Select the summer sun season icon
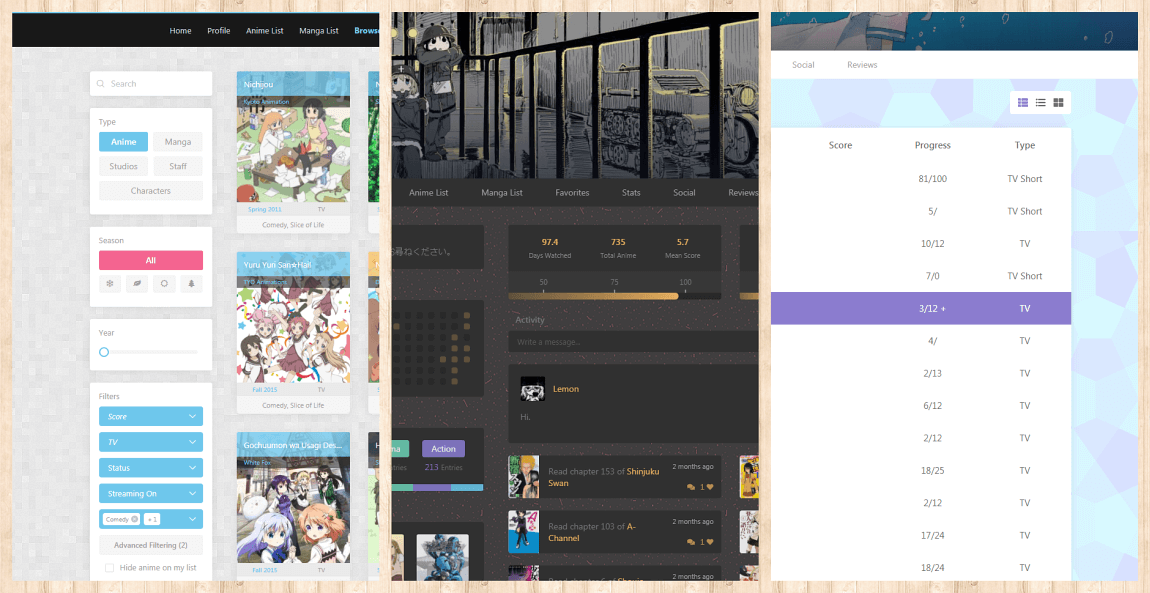Image resolution: width=1150 pixels, height=593 pixels. [x=164, y=284]
